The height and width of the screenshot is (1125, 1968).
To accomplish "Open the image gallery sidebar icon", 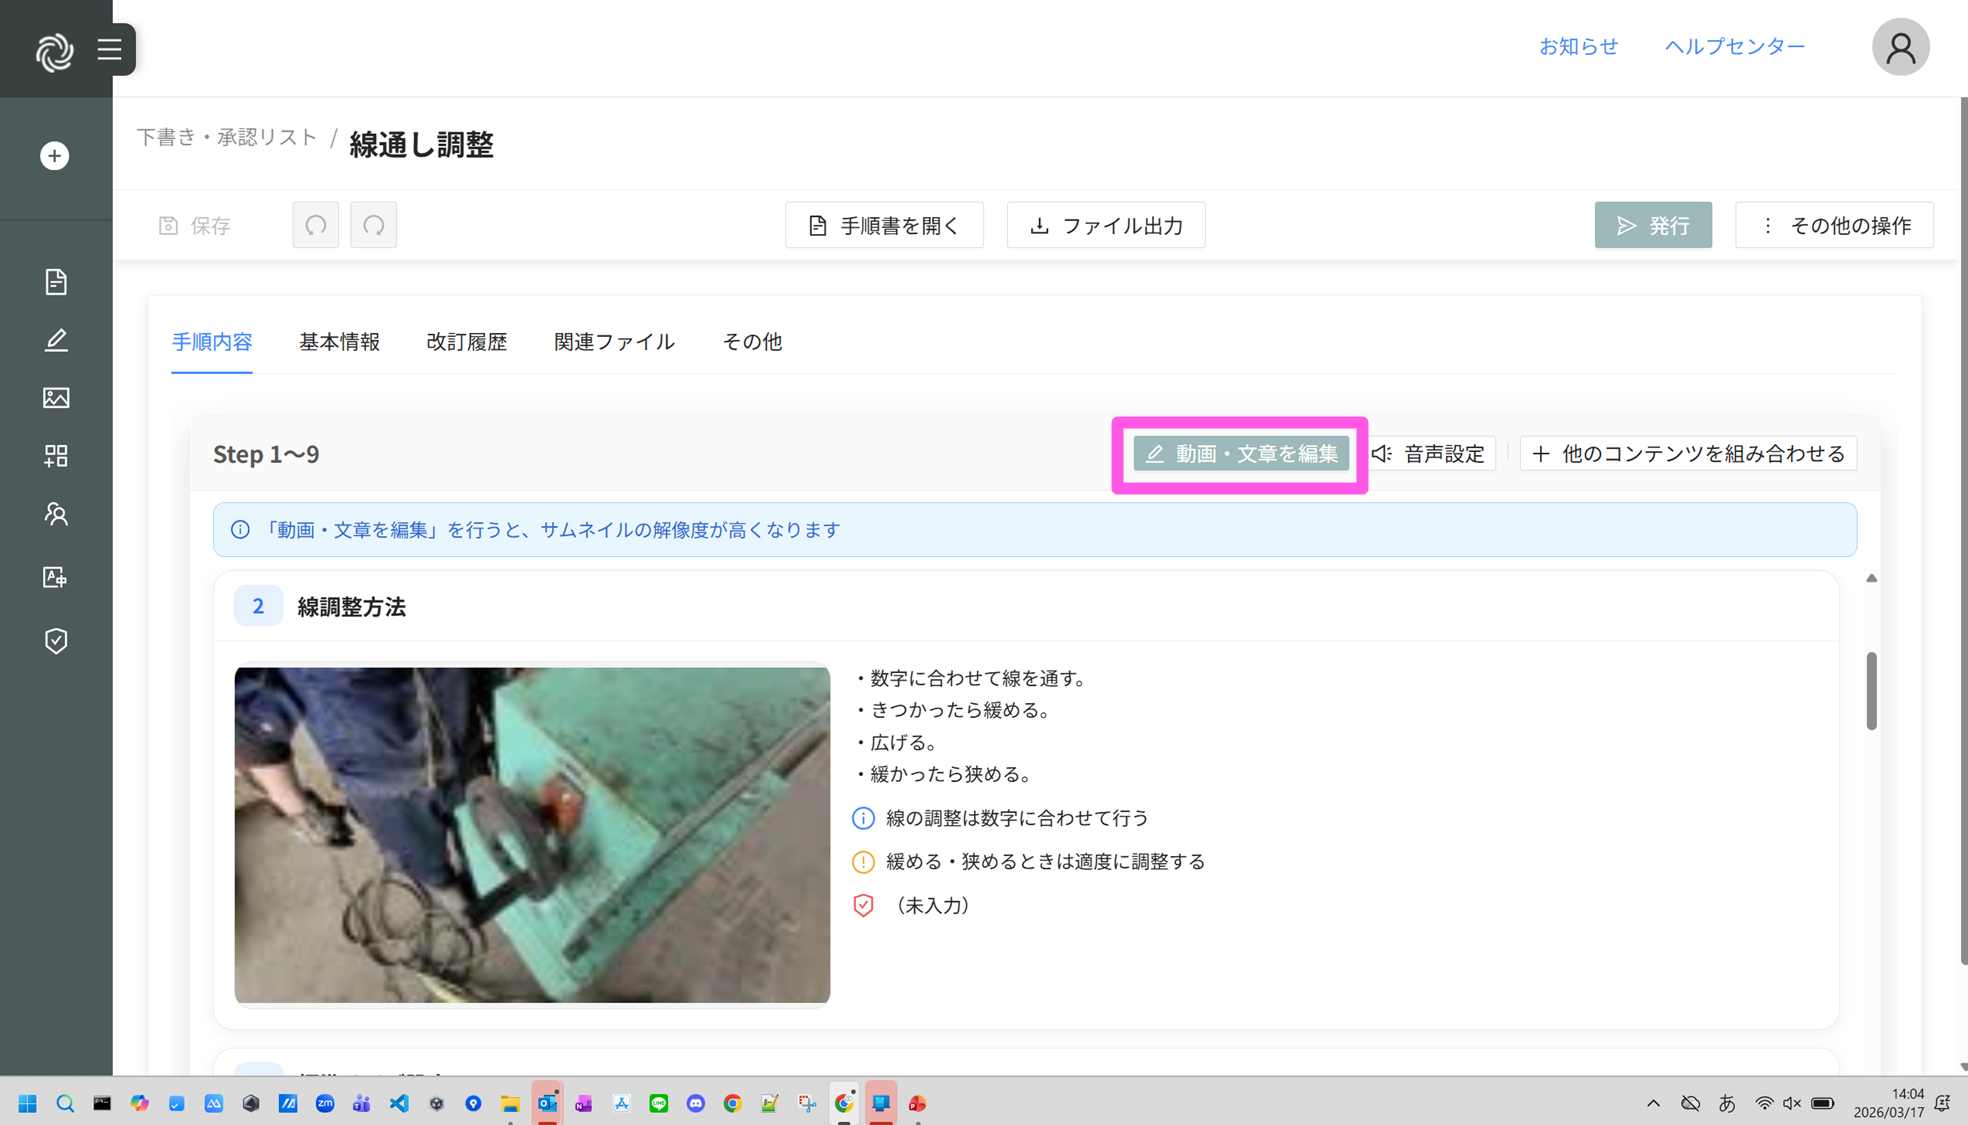I will click(x=56, y=398).
